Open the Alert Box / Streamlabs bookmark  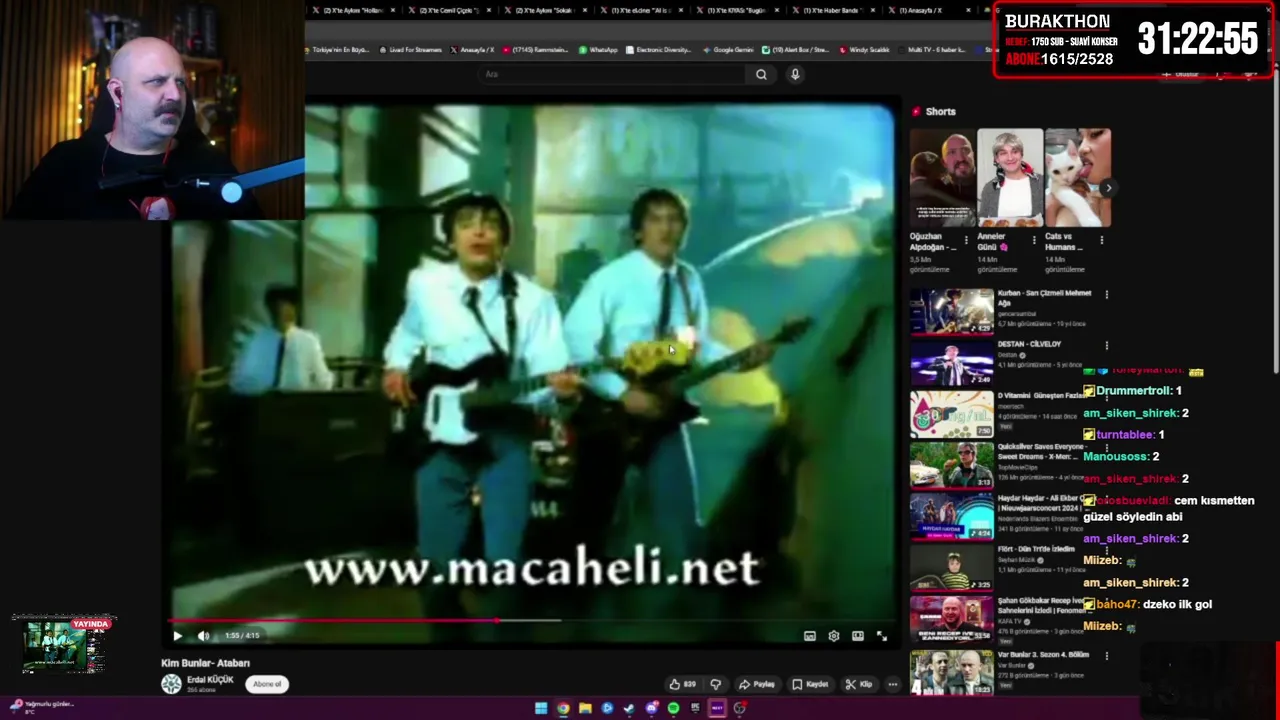pos(796,50)
